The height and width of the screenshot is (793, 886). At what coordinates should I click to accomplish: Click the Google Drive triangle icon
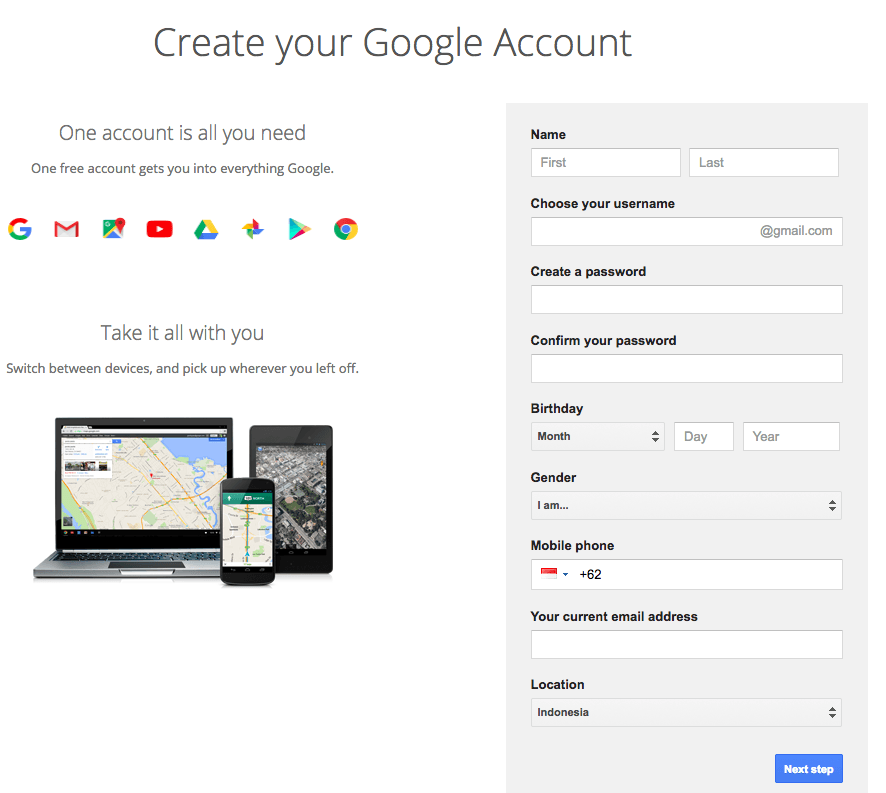[206, 229]
